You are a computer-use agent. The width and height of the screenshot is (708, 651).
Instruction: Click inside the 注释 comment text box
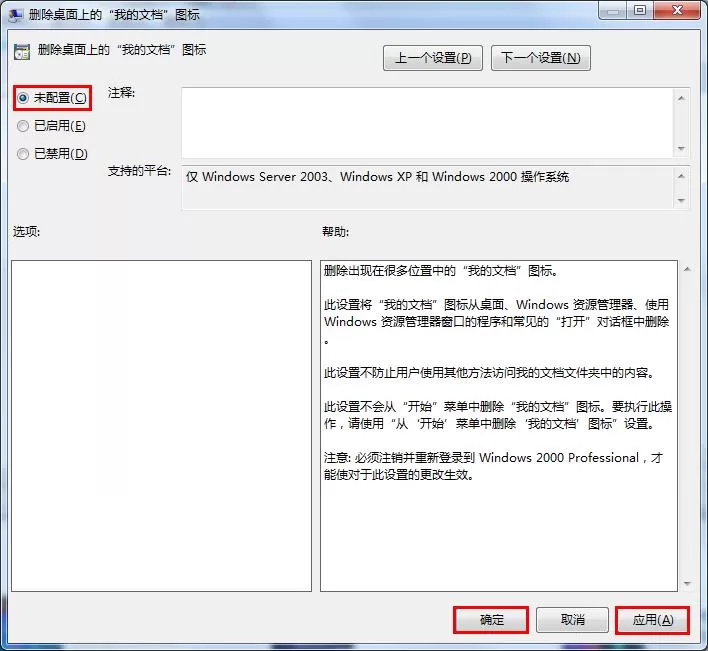(x=427, y=123)
